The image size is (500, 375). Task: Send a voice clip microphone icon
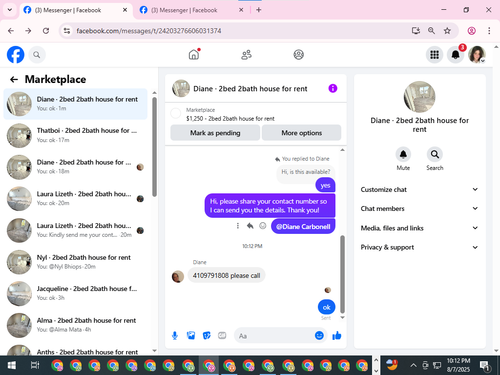(x=175, y=336)
